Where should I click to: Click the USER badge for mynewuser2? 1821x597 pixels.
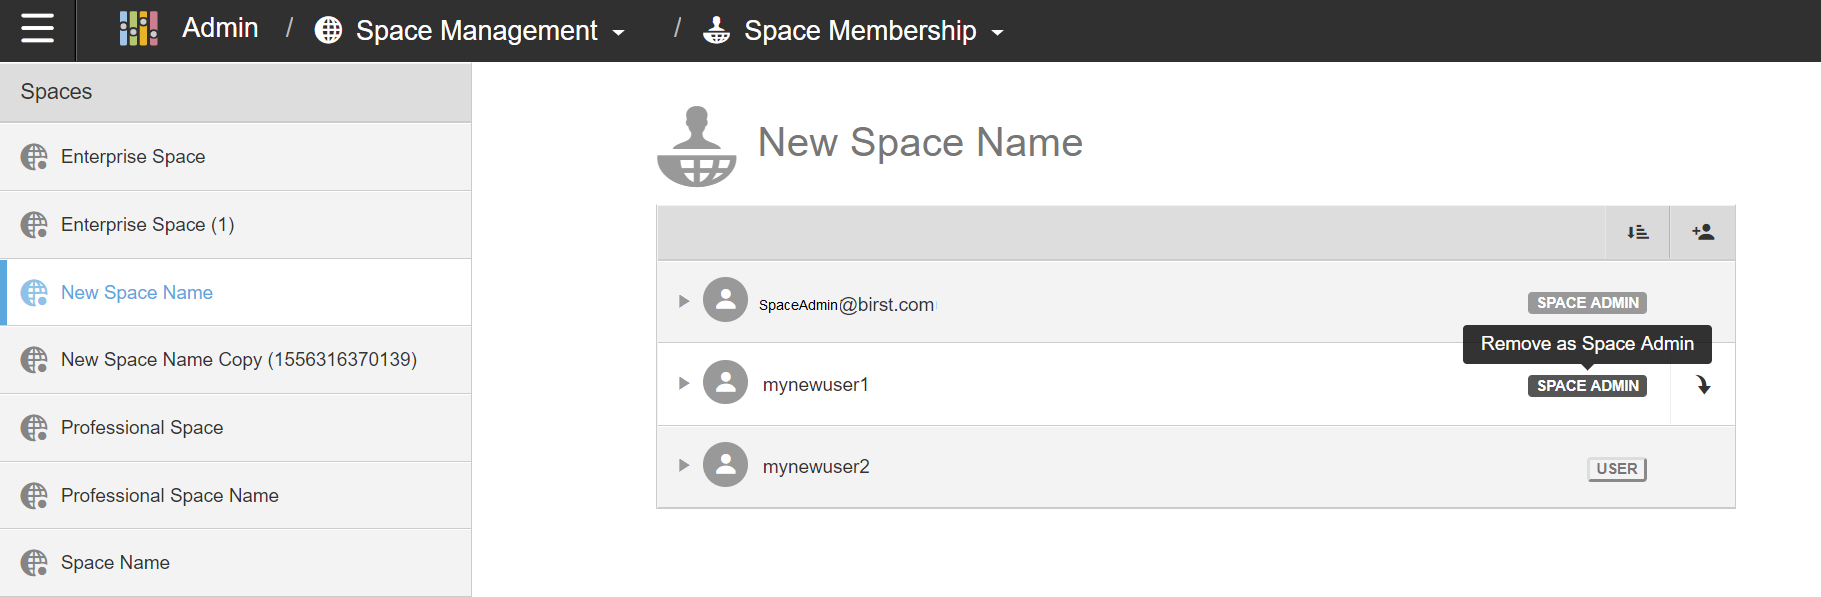pyautogui.click(x=1616, y=469)
